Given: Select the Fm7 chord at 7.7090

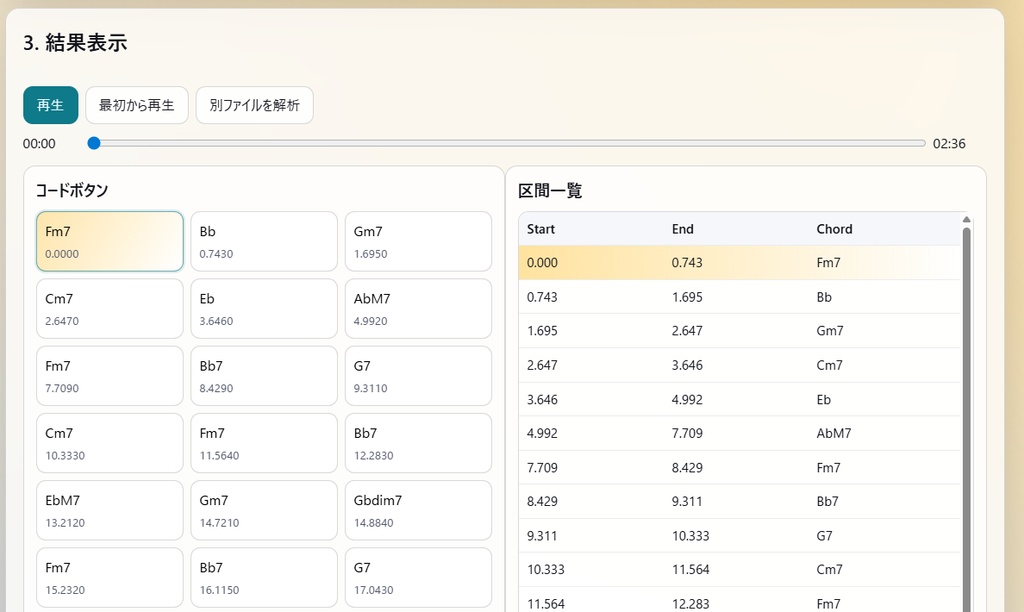Looking at the screenshot, I should [109, 375].
